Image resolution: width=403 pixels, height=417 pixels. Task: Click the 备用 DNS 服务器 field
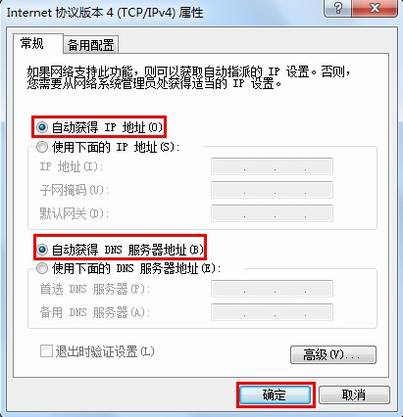272,312
